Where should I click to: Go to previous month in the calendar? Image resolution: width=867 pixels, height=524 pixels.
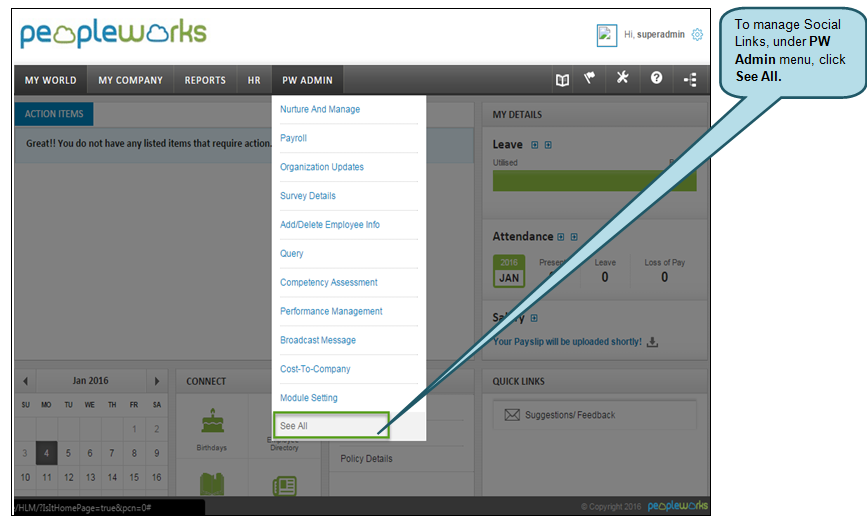point(26,381)
